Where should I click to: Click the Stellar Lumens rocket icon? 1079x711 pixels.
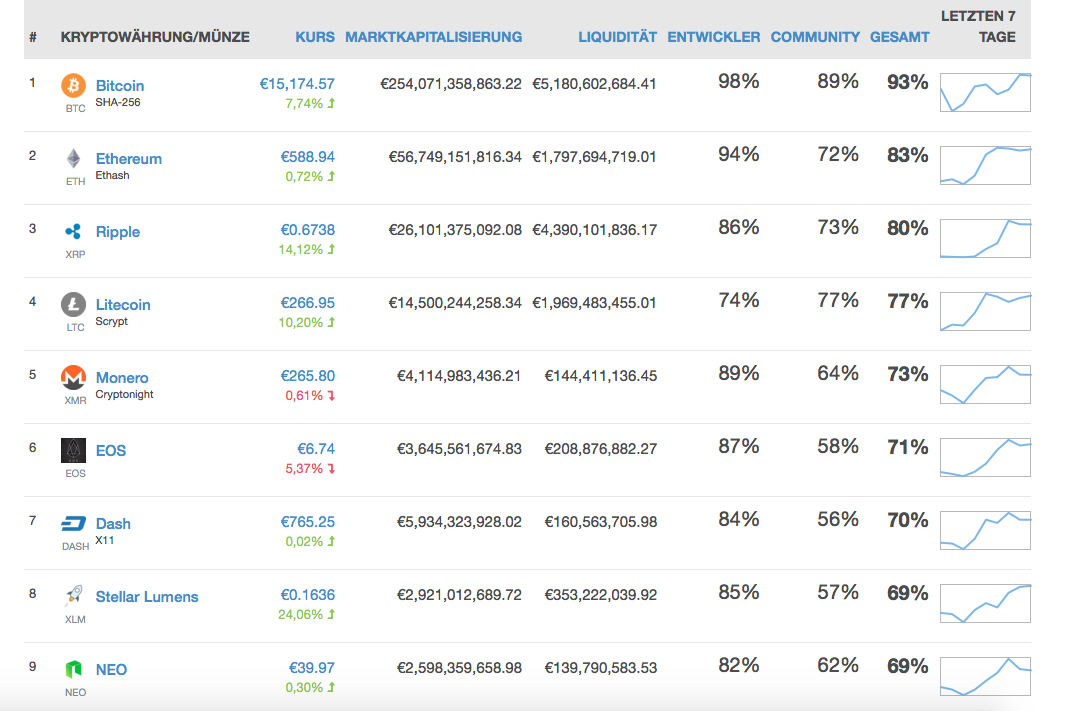(74, 595)
